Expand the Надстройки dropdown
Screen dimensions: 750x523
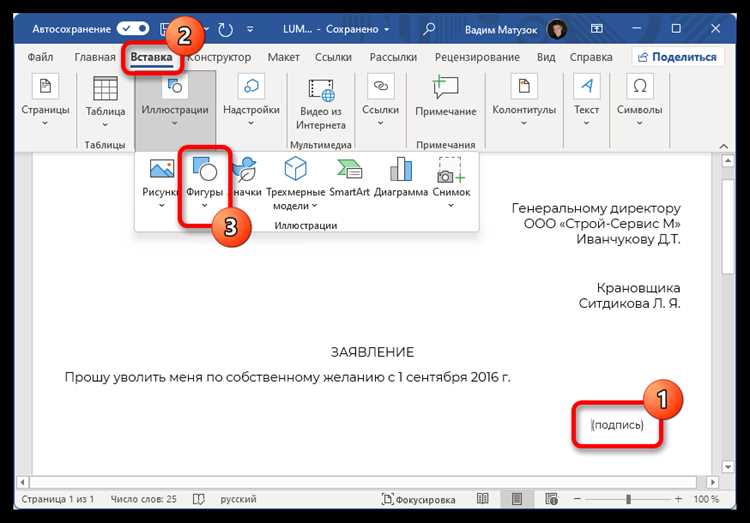(x=251, y=101)
